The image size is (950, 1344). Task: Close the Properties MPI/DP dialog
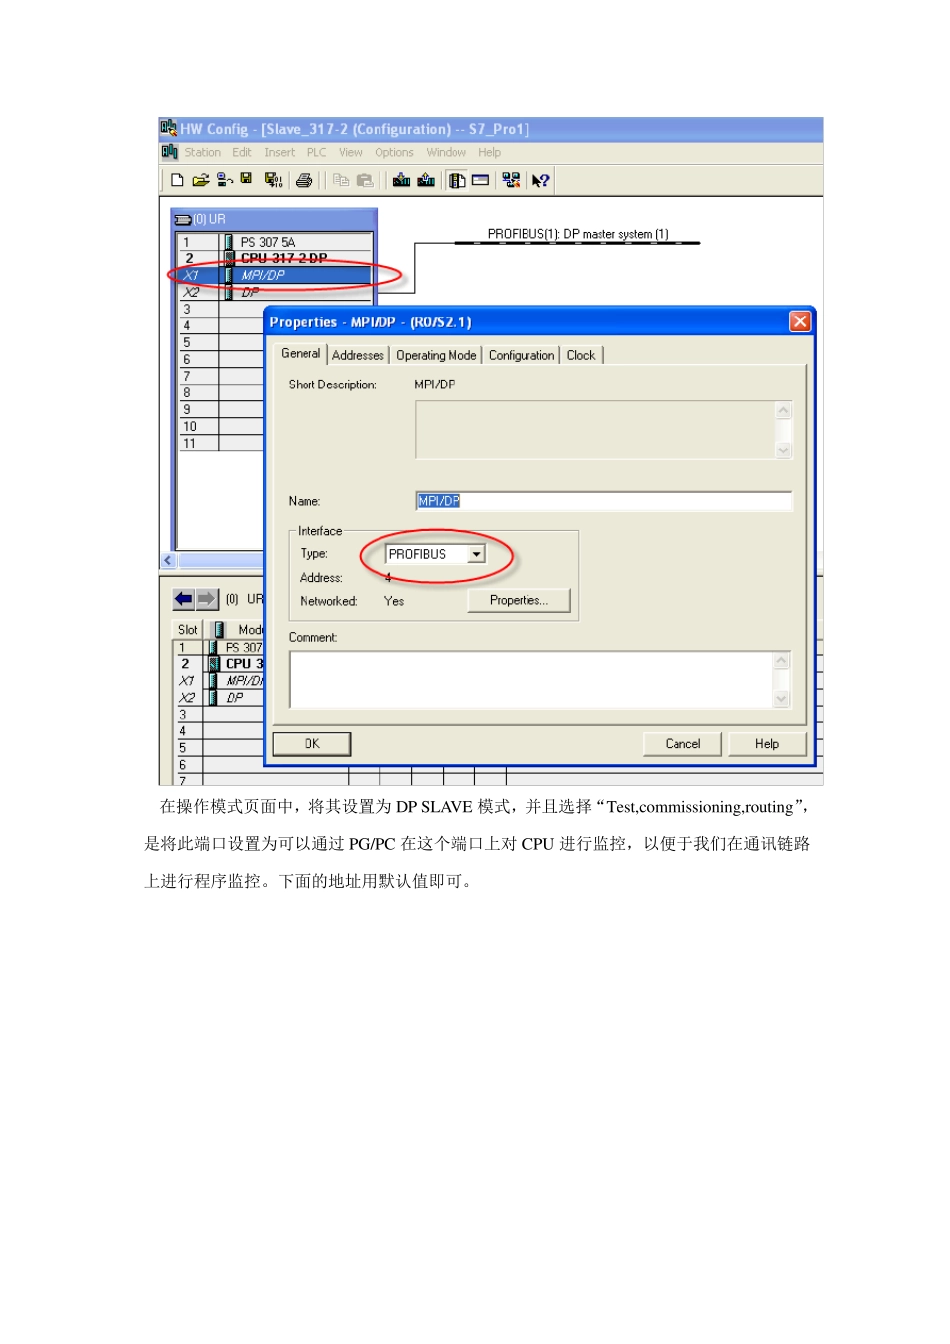coord(800,321)
